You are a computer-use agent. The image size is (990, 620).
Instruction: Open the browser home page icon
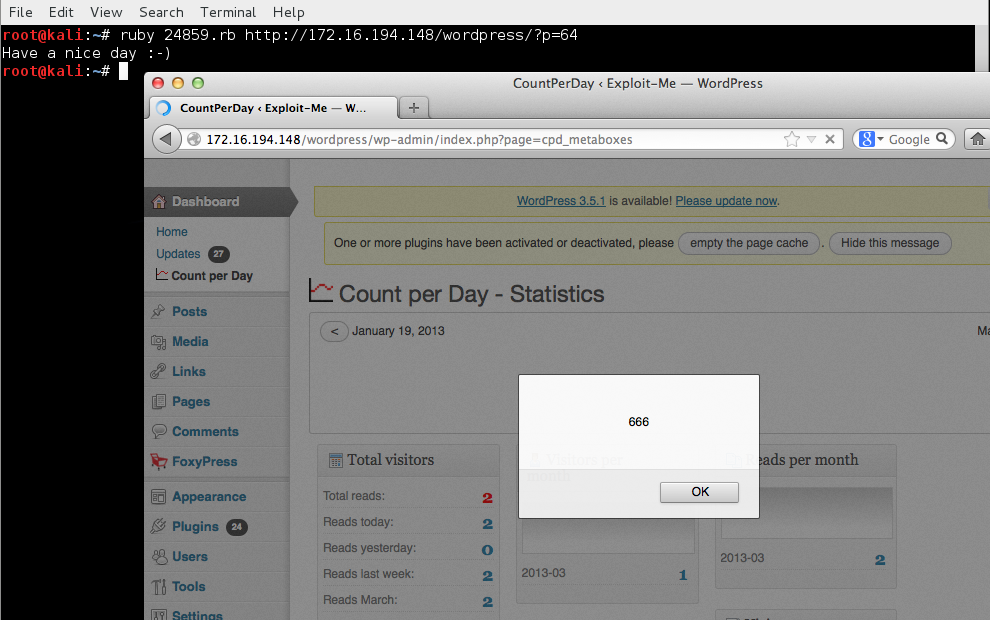(977, 139)
